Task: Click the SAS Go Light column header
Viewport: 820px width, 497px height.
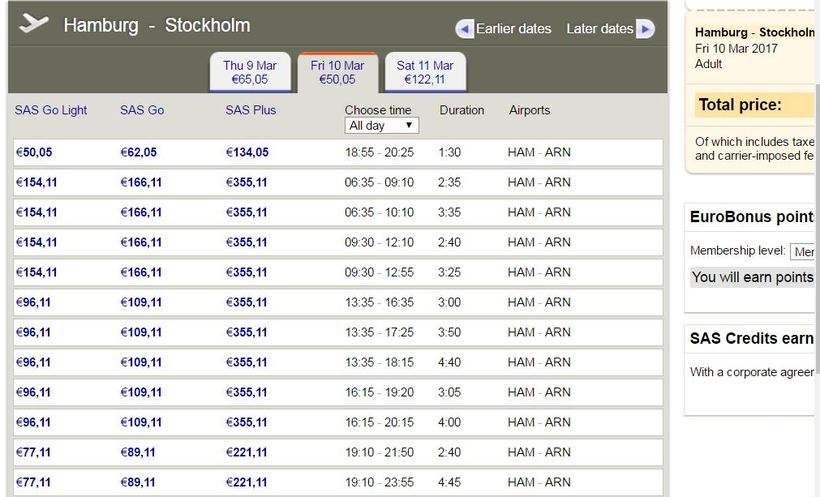Action: pyautogui.click(x=51, y=110)
